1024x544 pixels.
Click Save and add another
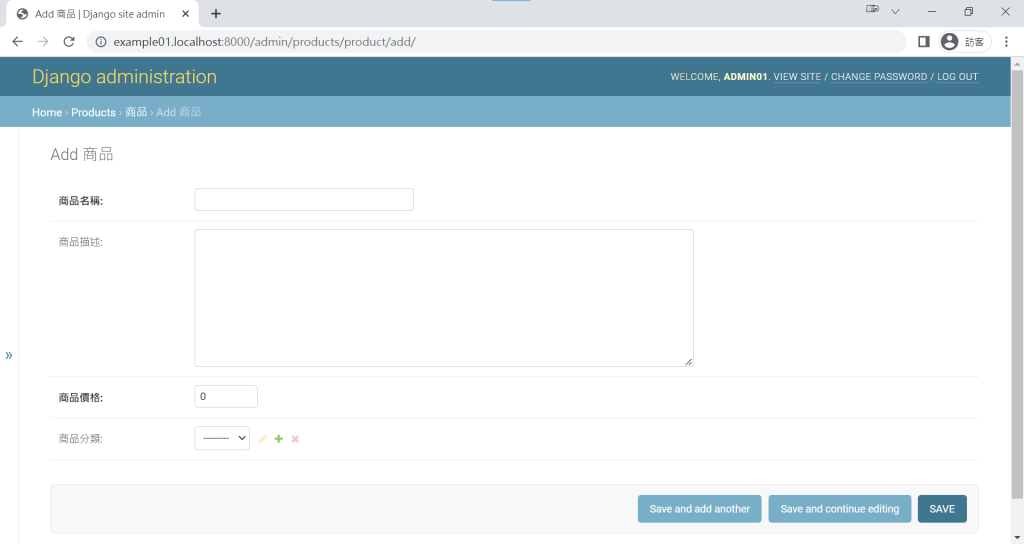tap(699, 509)
